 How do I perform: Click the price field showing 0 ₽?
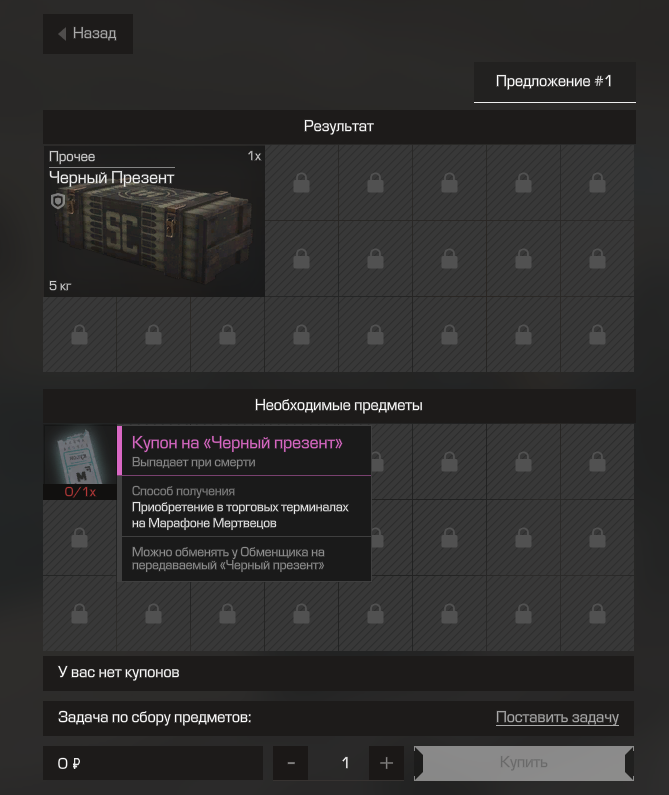pyautogui.click(x=153, y=763)
